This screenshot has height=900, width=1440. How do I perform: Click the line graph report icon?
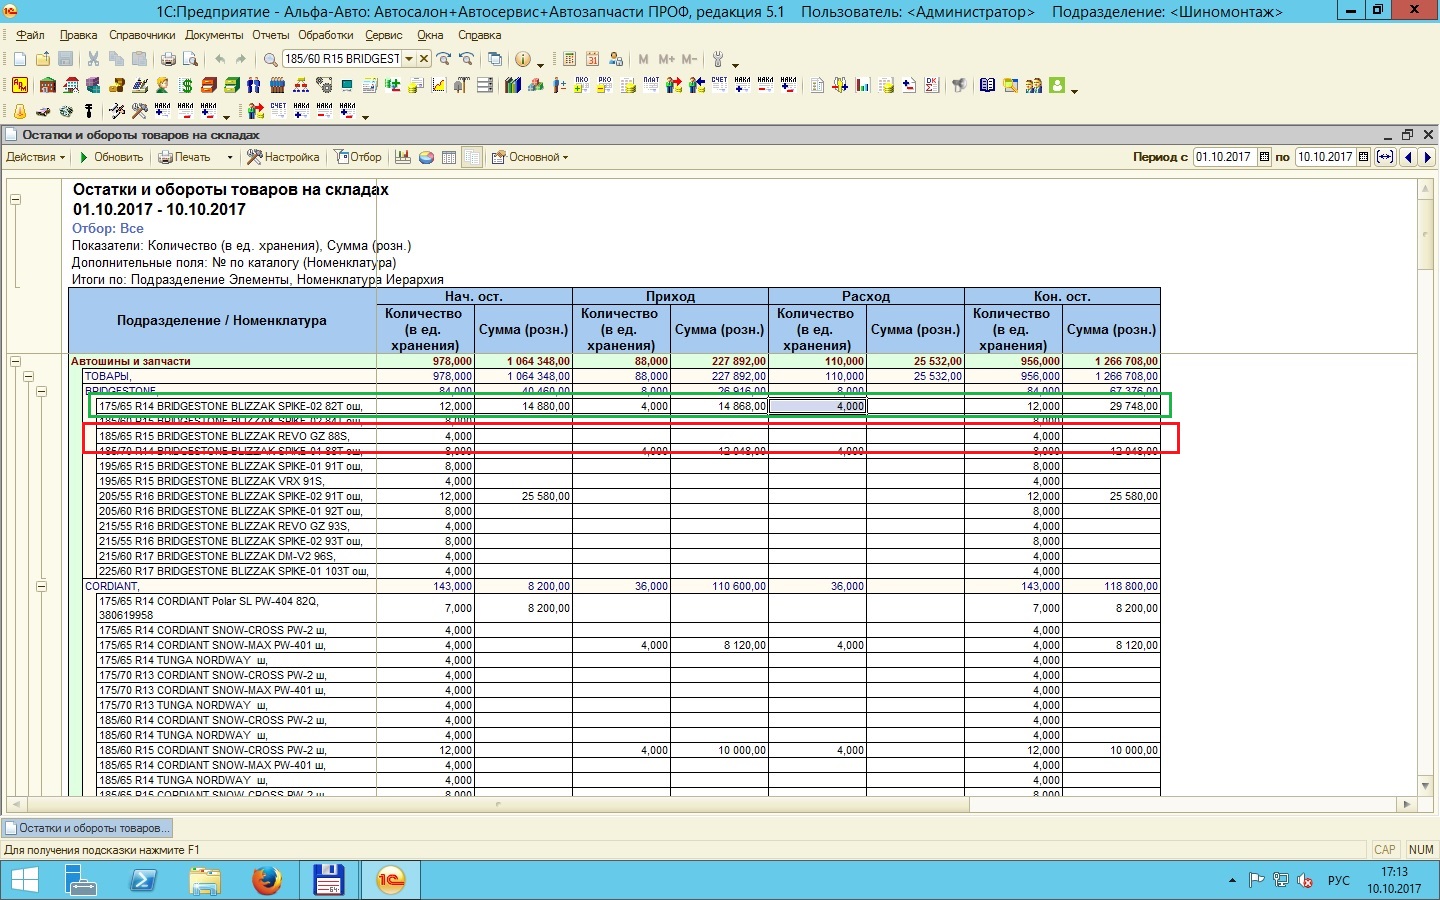[439, 85]
